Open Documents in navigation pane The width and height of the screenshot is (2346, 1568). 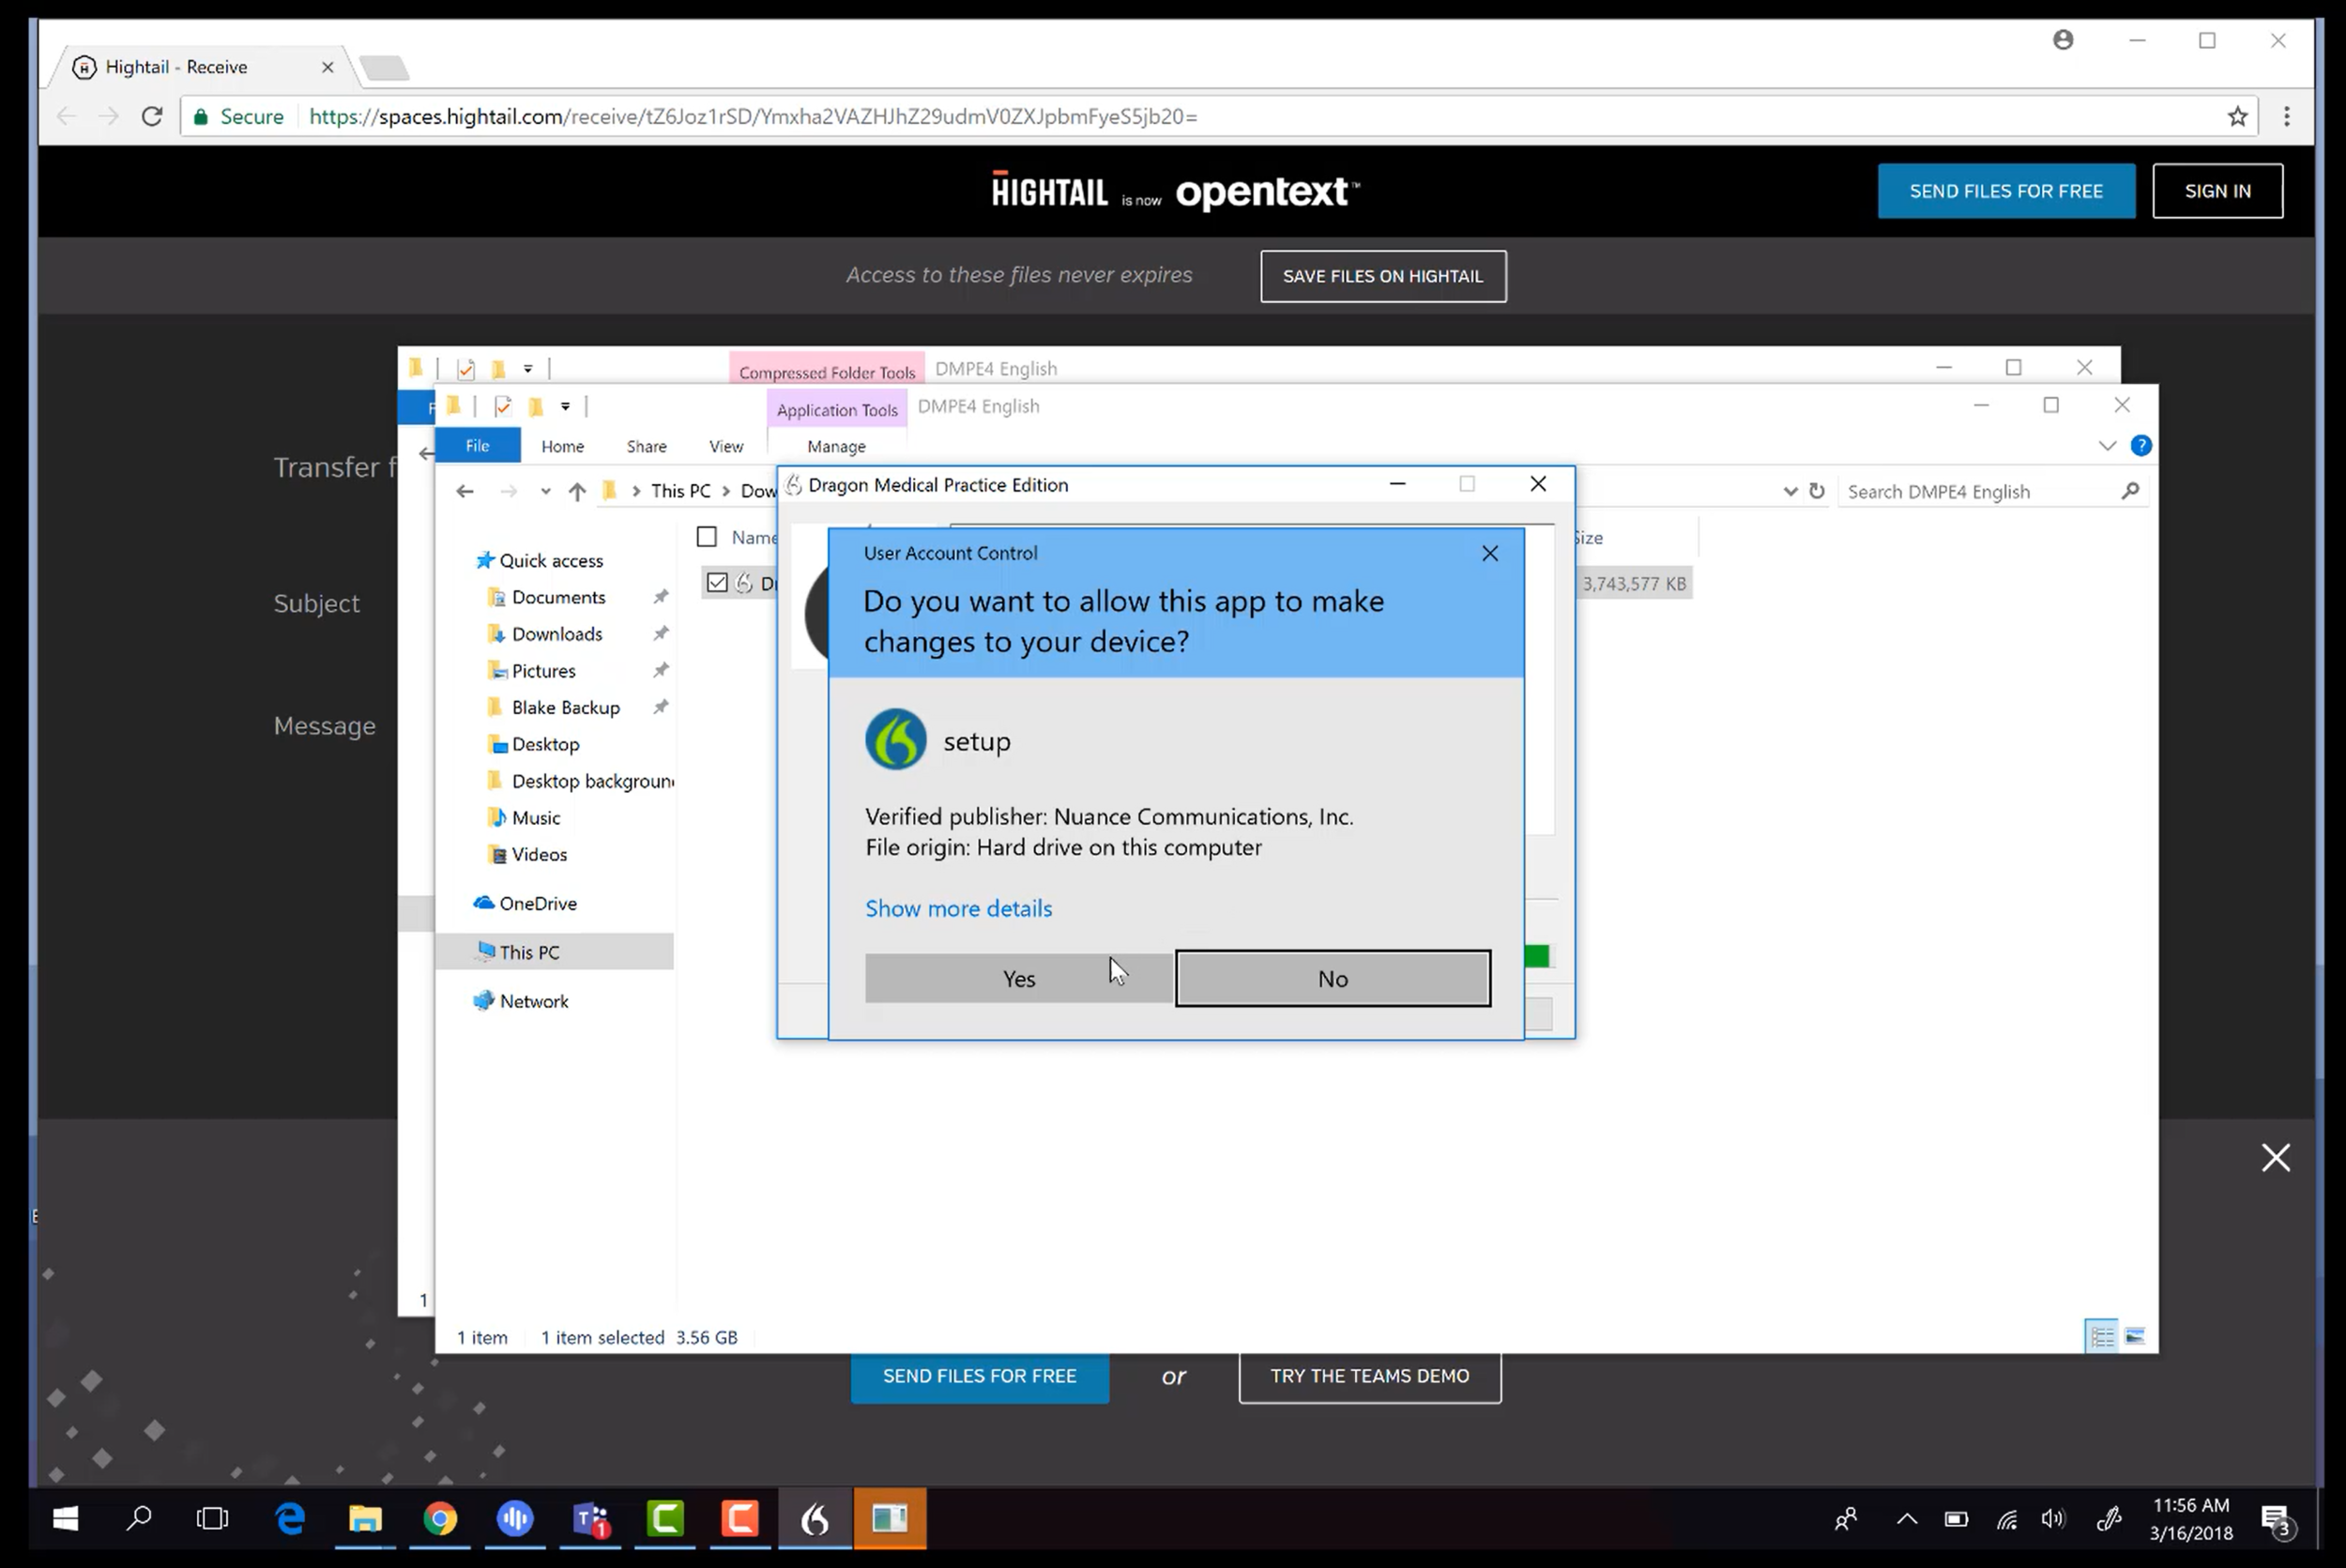click(x=558, y=597)
